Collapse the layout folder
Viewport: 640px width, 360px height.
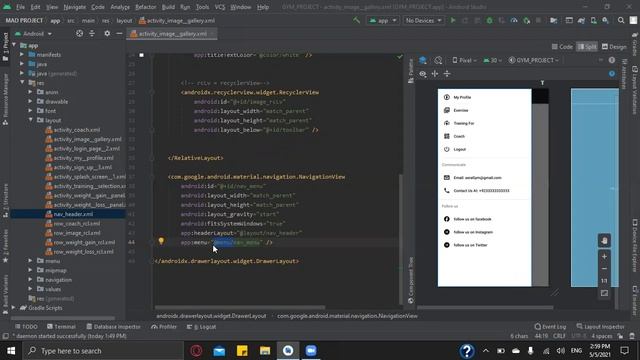[x=31, y=120]
